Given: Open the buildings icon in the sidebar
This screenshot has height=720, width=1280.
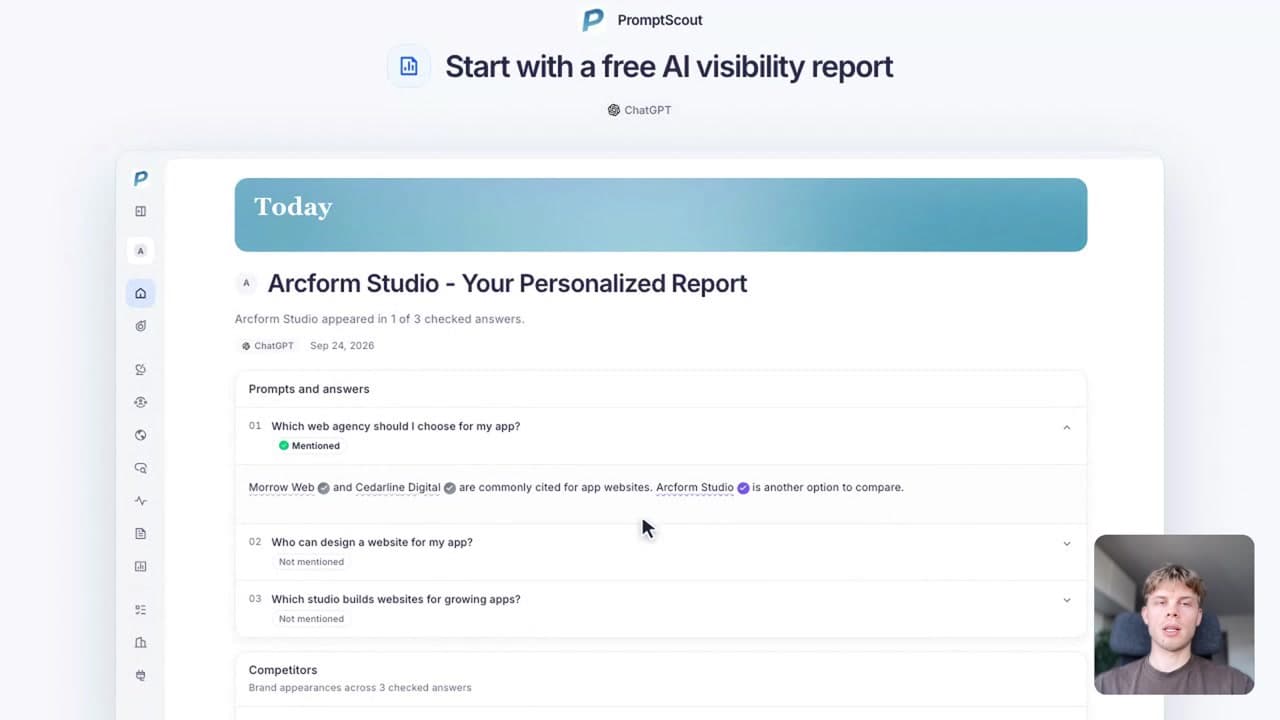Looking at the screenshot, I should pyautogui.click(x=141, y=642).
